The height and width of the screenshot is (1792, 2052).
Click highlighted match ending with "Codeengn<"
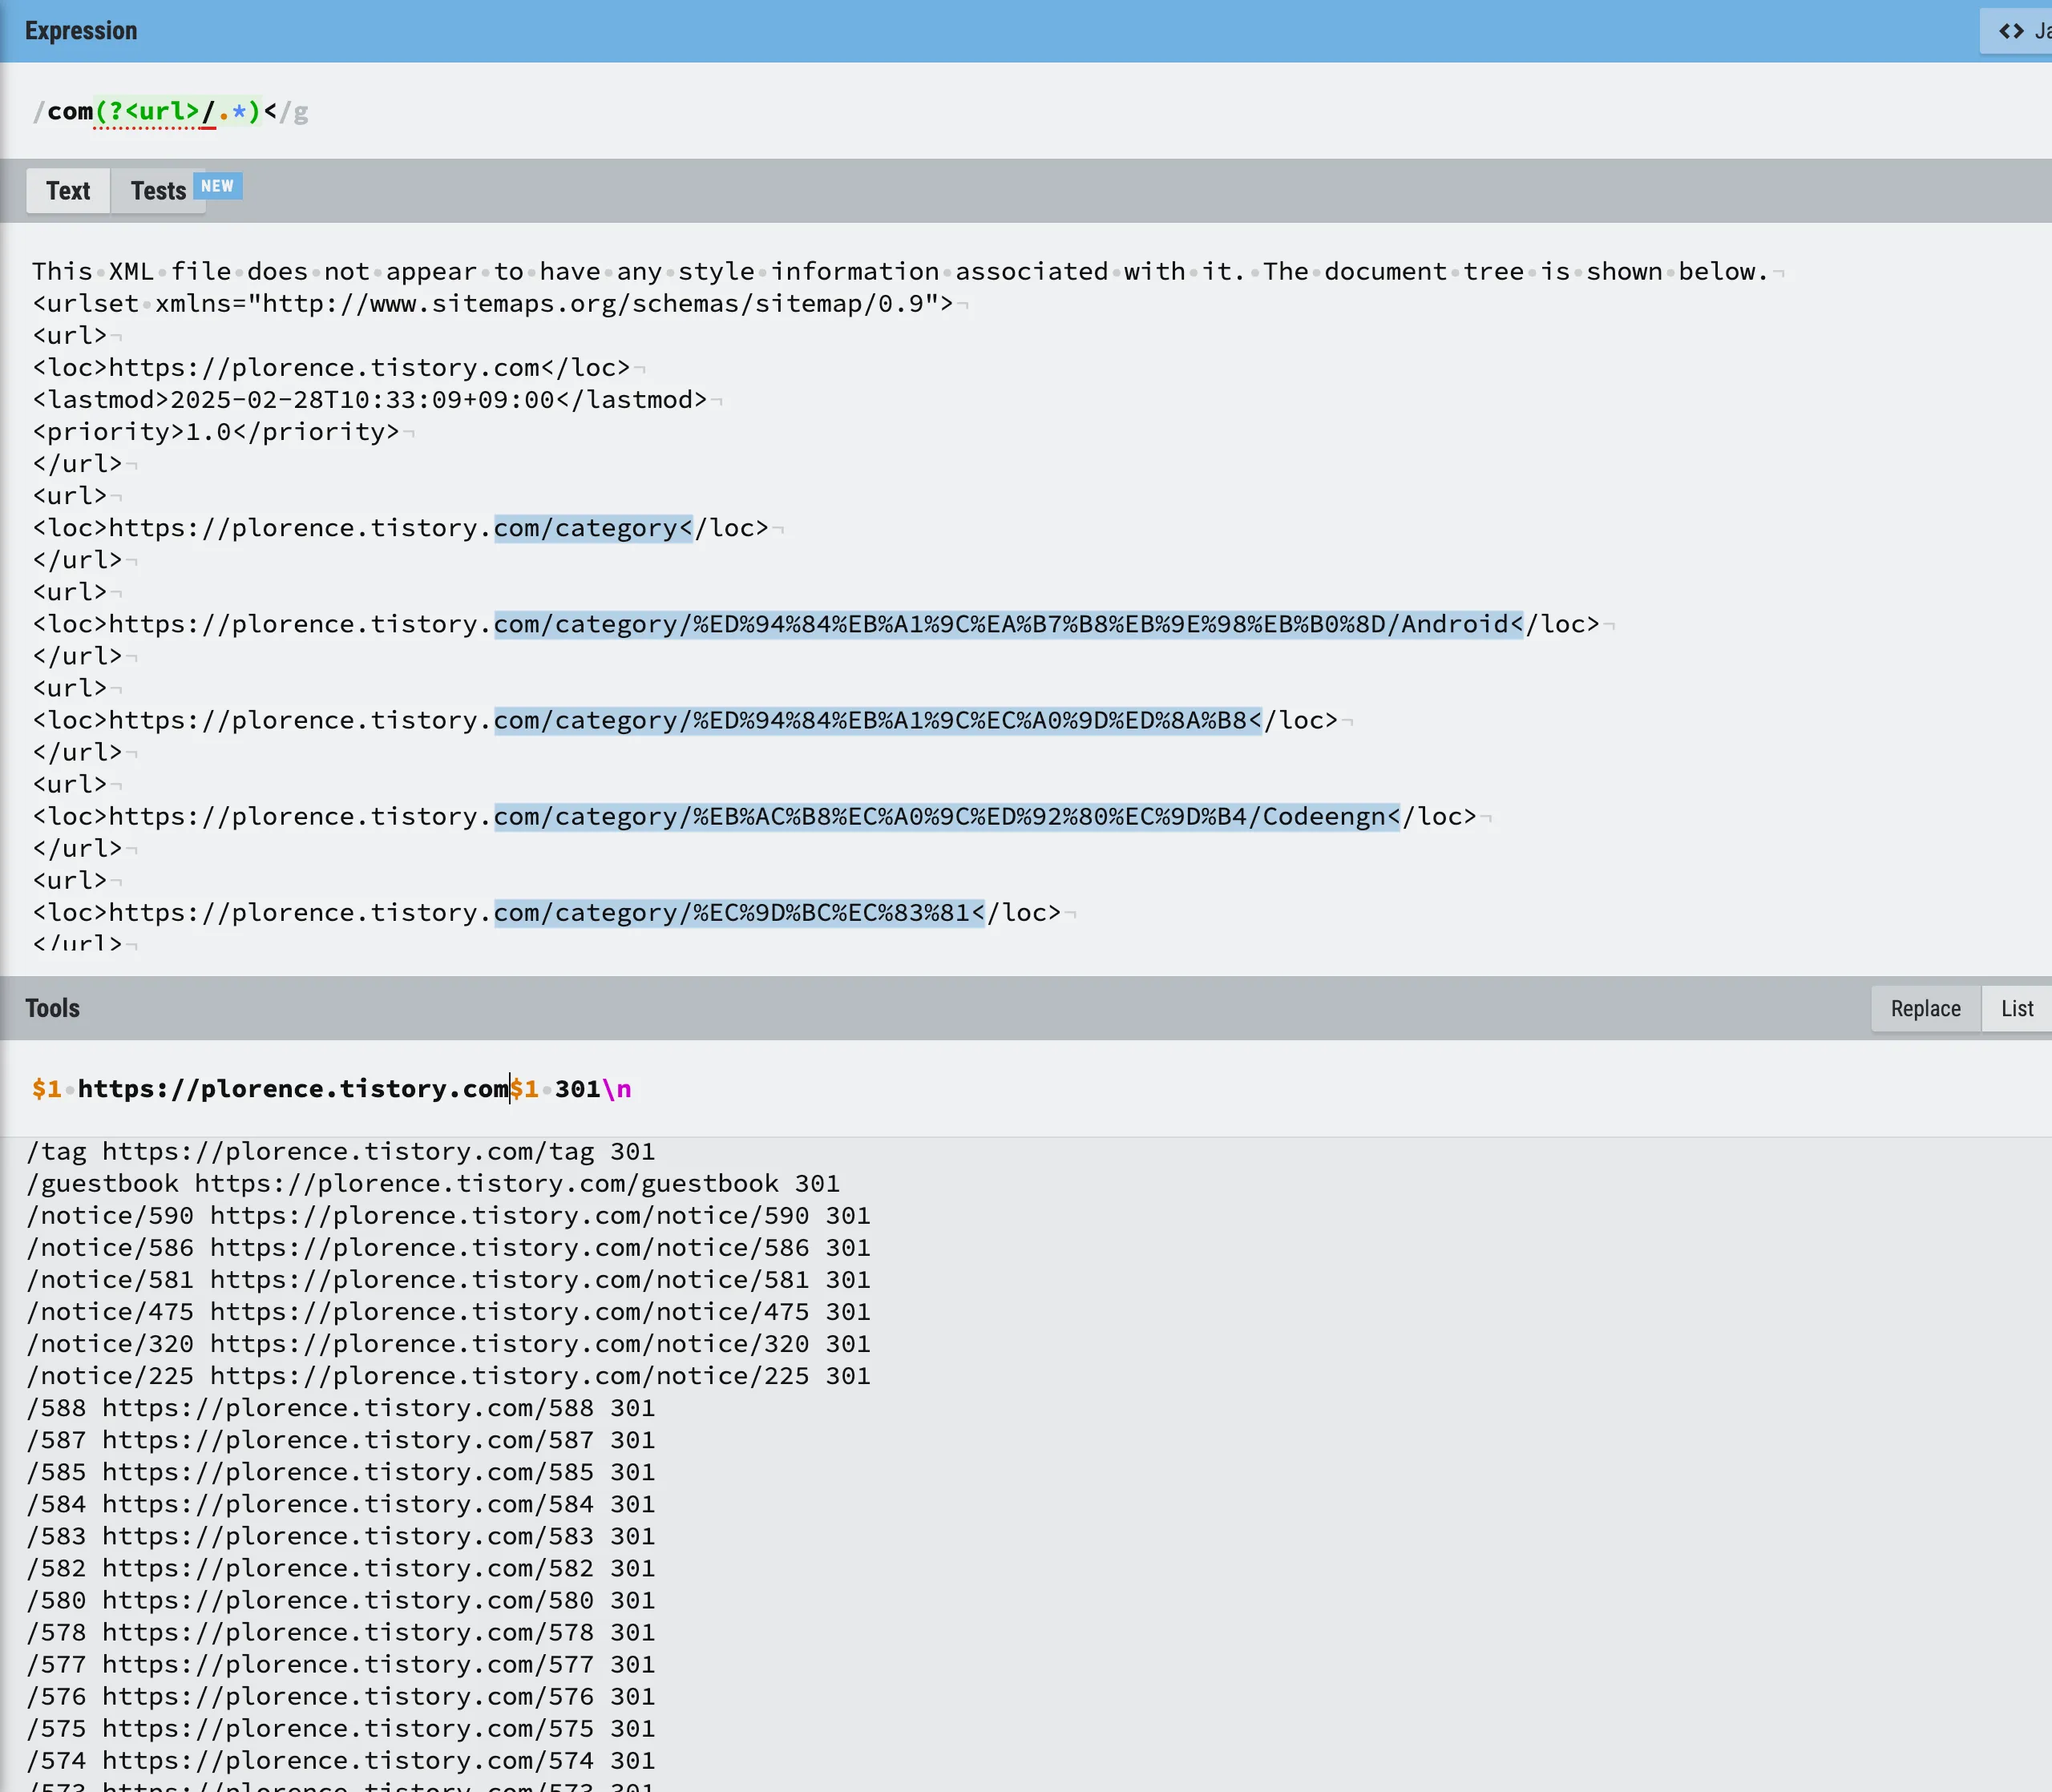[x=946, y=816]
